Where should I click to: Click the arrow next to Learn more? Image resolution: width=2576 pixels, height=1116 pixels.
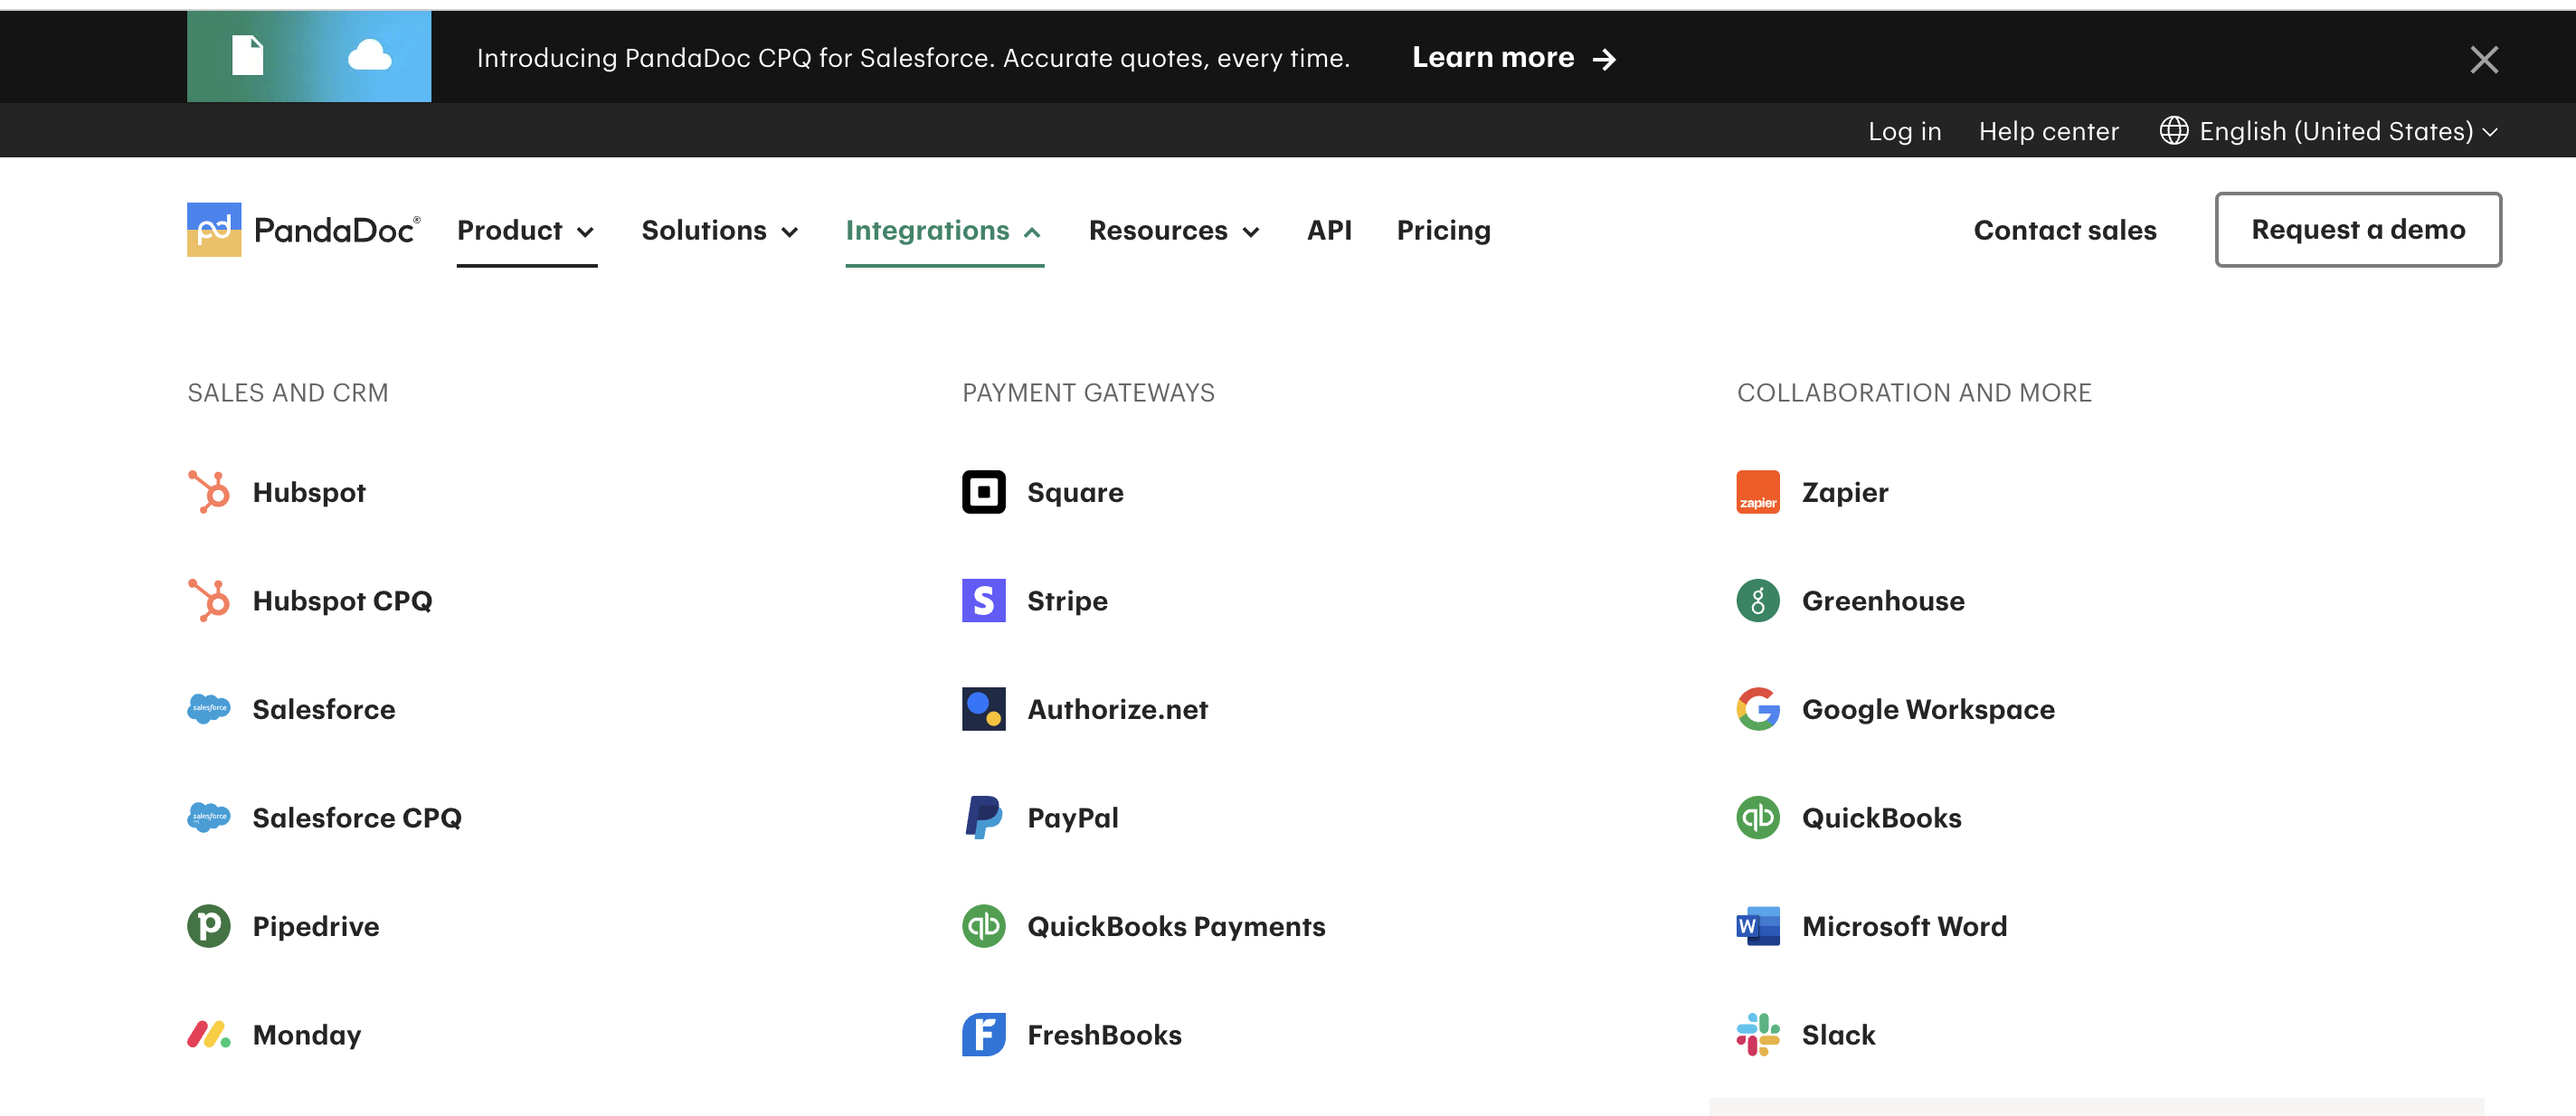pos(1604,59)
